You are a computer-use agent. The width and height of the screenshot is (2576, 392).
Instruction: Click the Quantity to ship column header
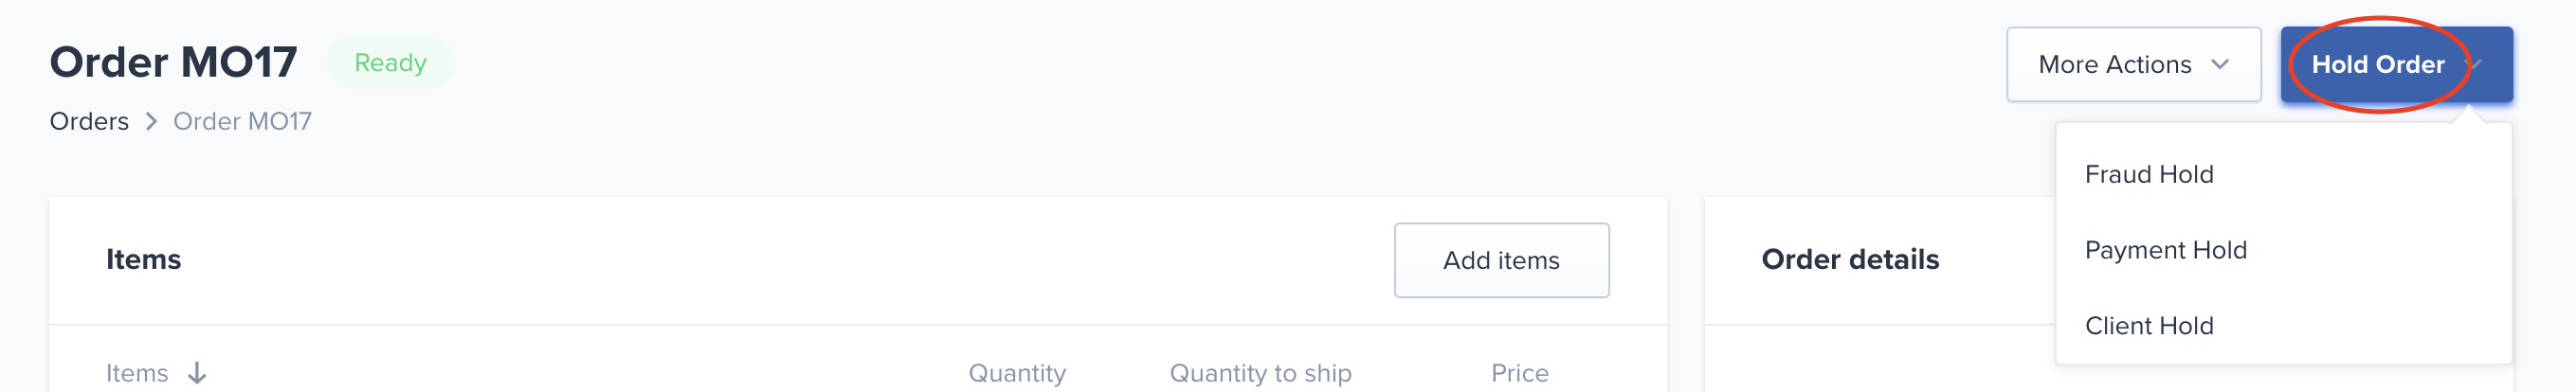tap(1260, 373)
